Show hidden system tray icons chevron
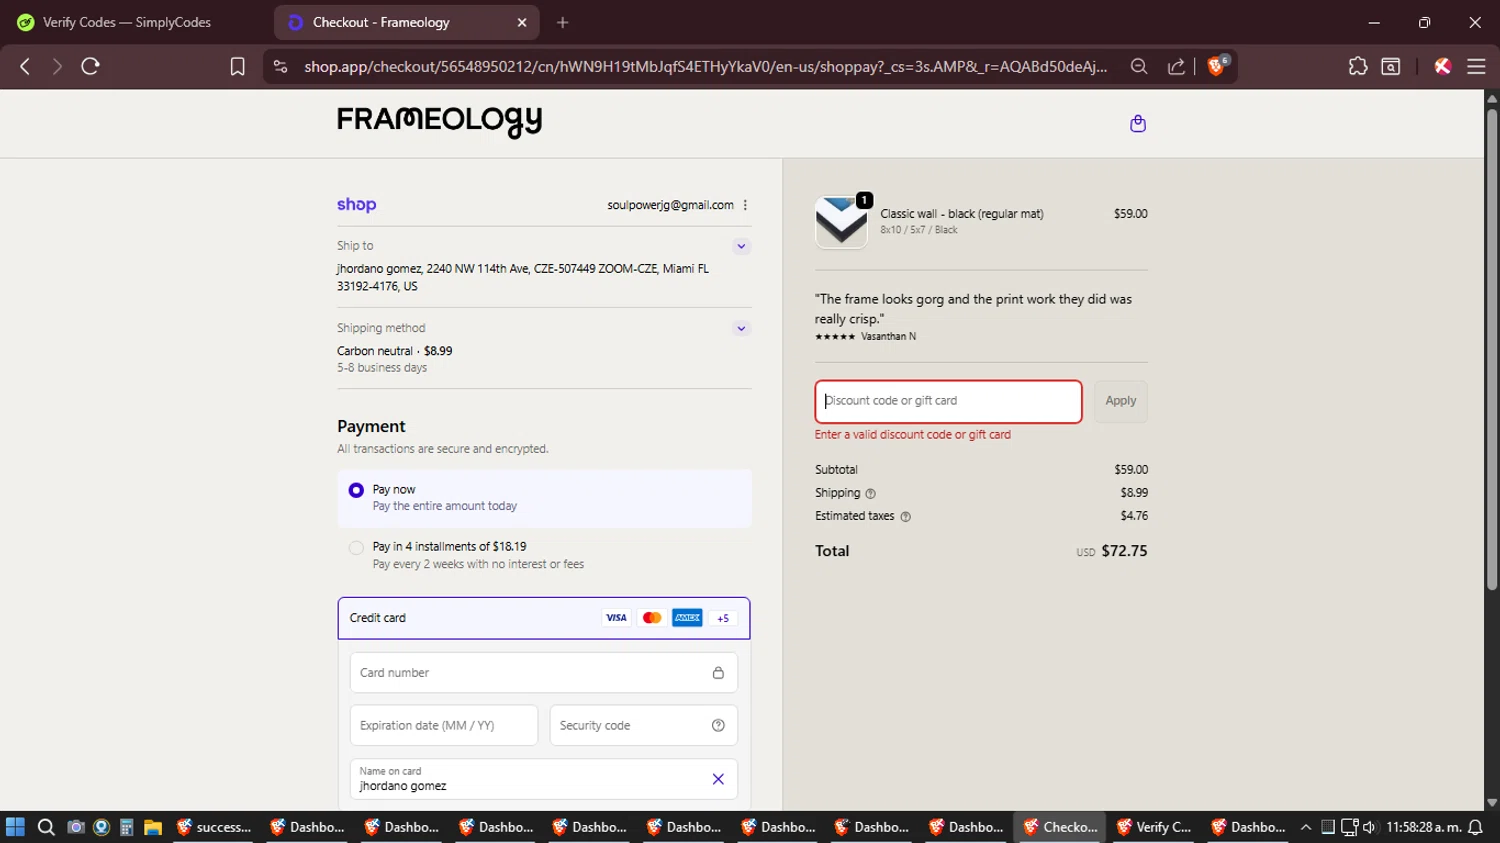 pyautogui.click(x=1306, y=827)
